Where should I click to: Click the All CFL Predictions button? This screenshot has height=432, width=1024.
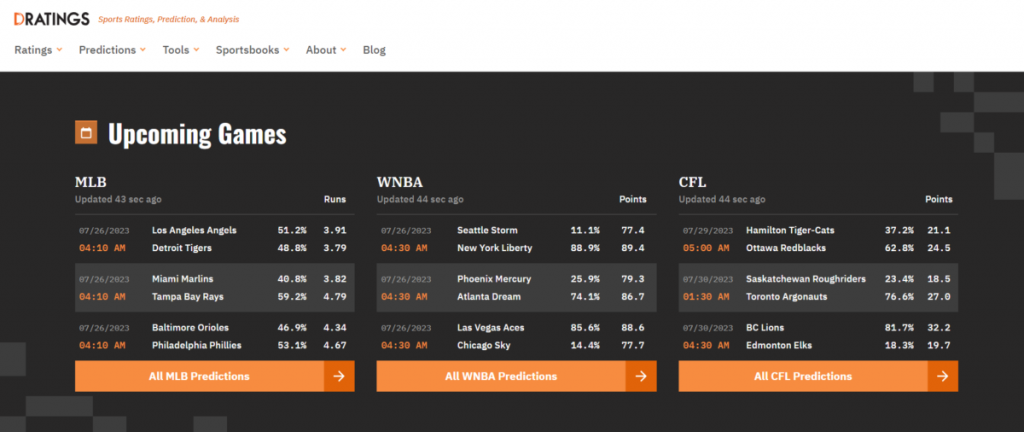(818, 377)
